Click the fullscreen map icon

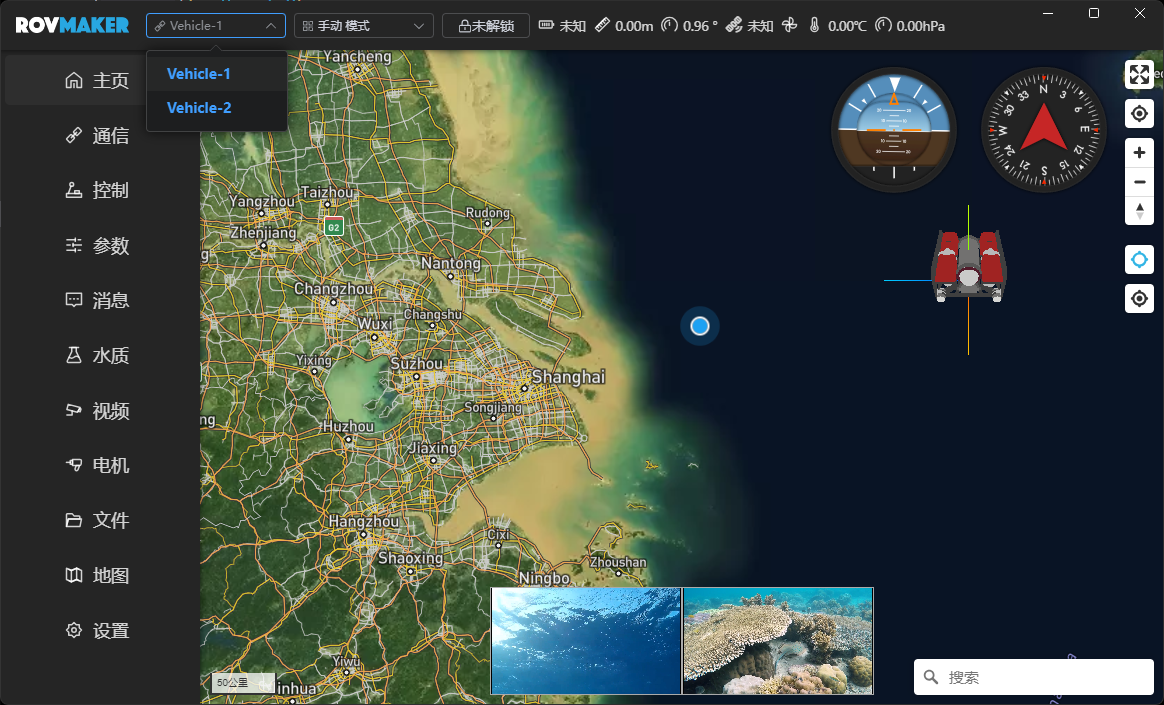[1139, 75]
